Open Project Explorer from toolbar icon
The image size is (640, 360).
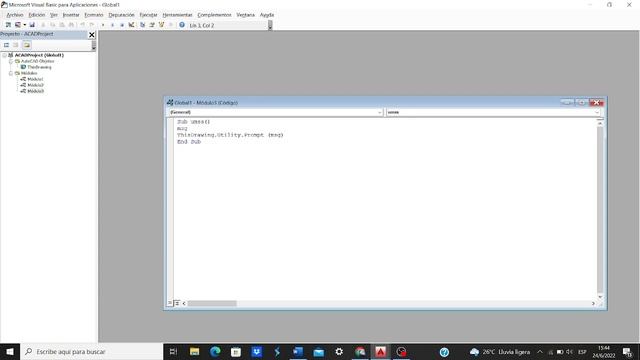pos(142,25)
